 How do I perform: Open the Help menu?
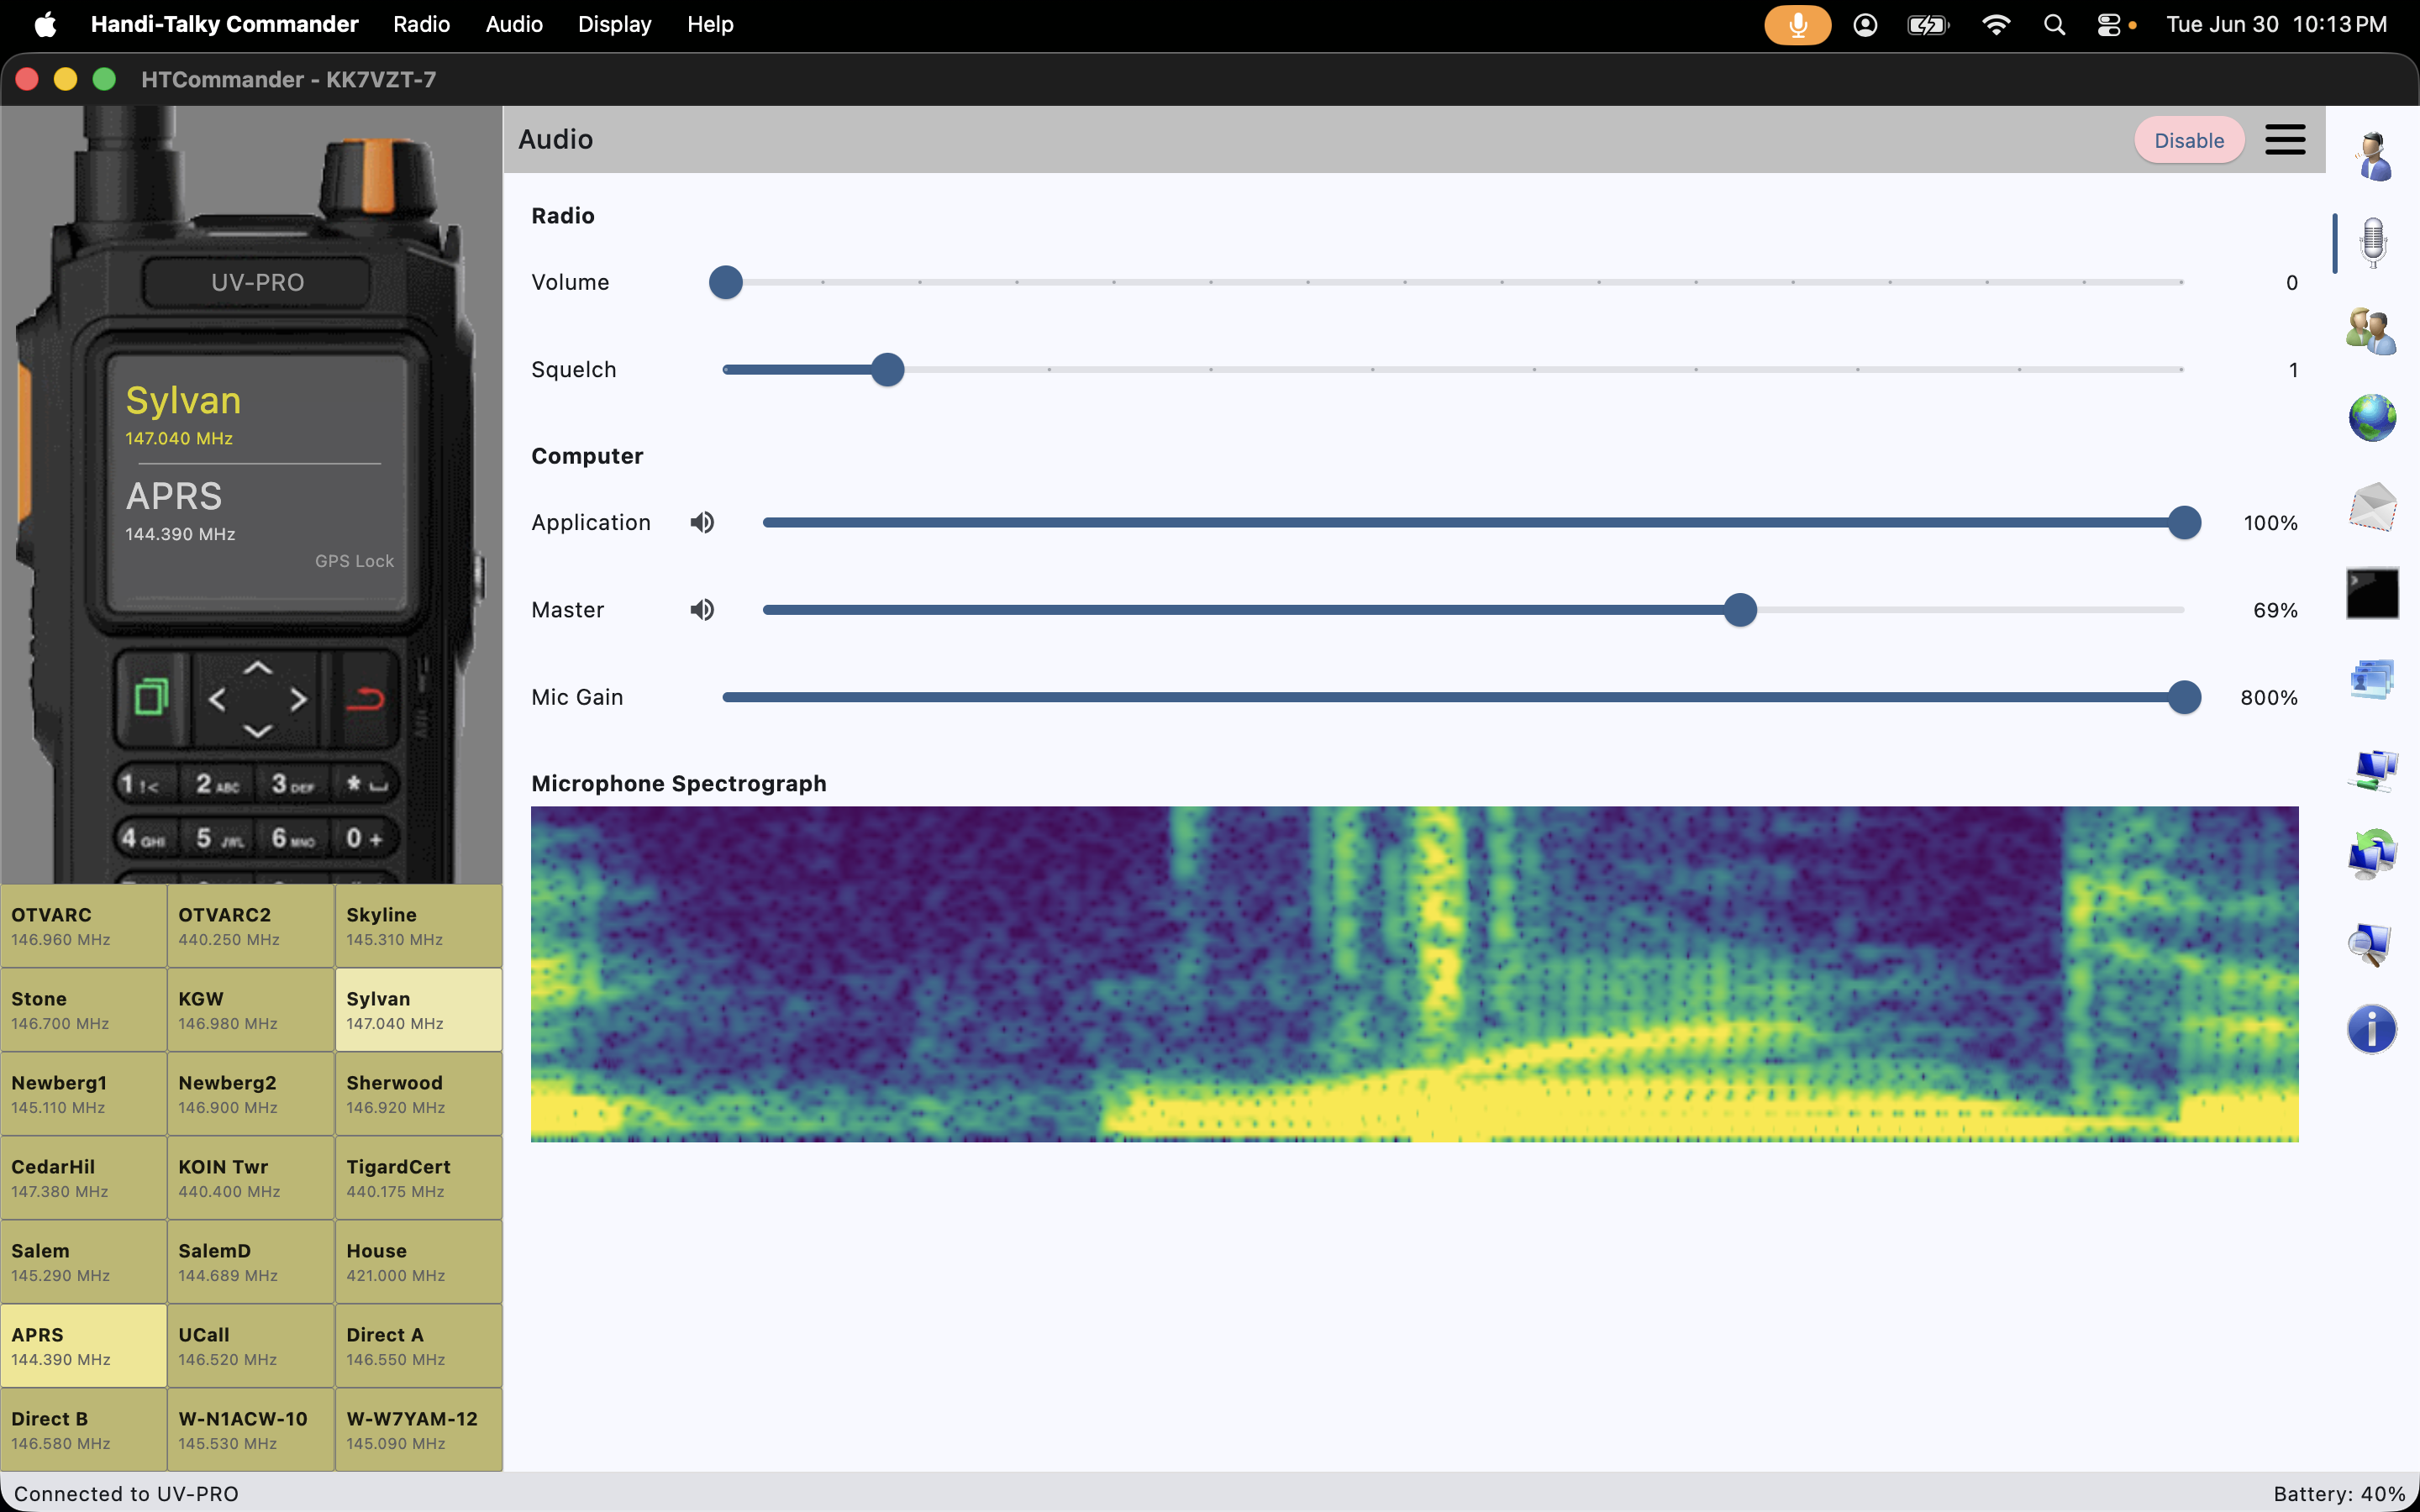(x=710, y=24)
